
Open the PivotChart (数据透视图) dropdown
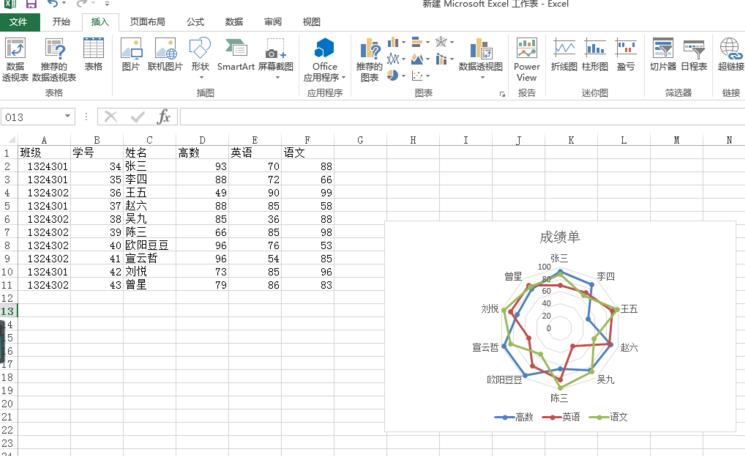point(480,58)
